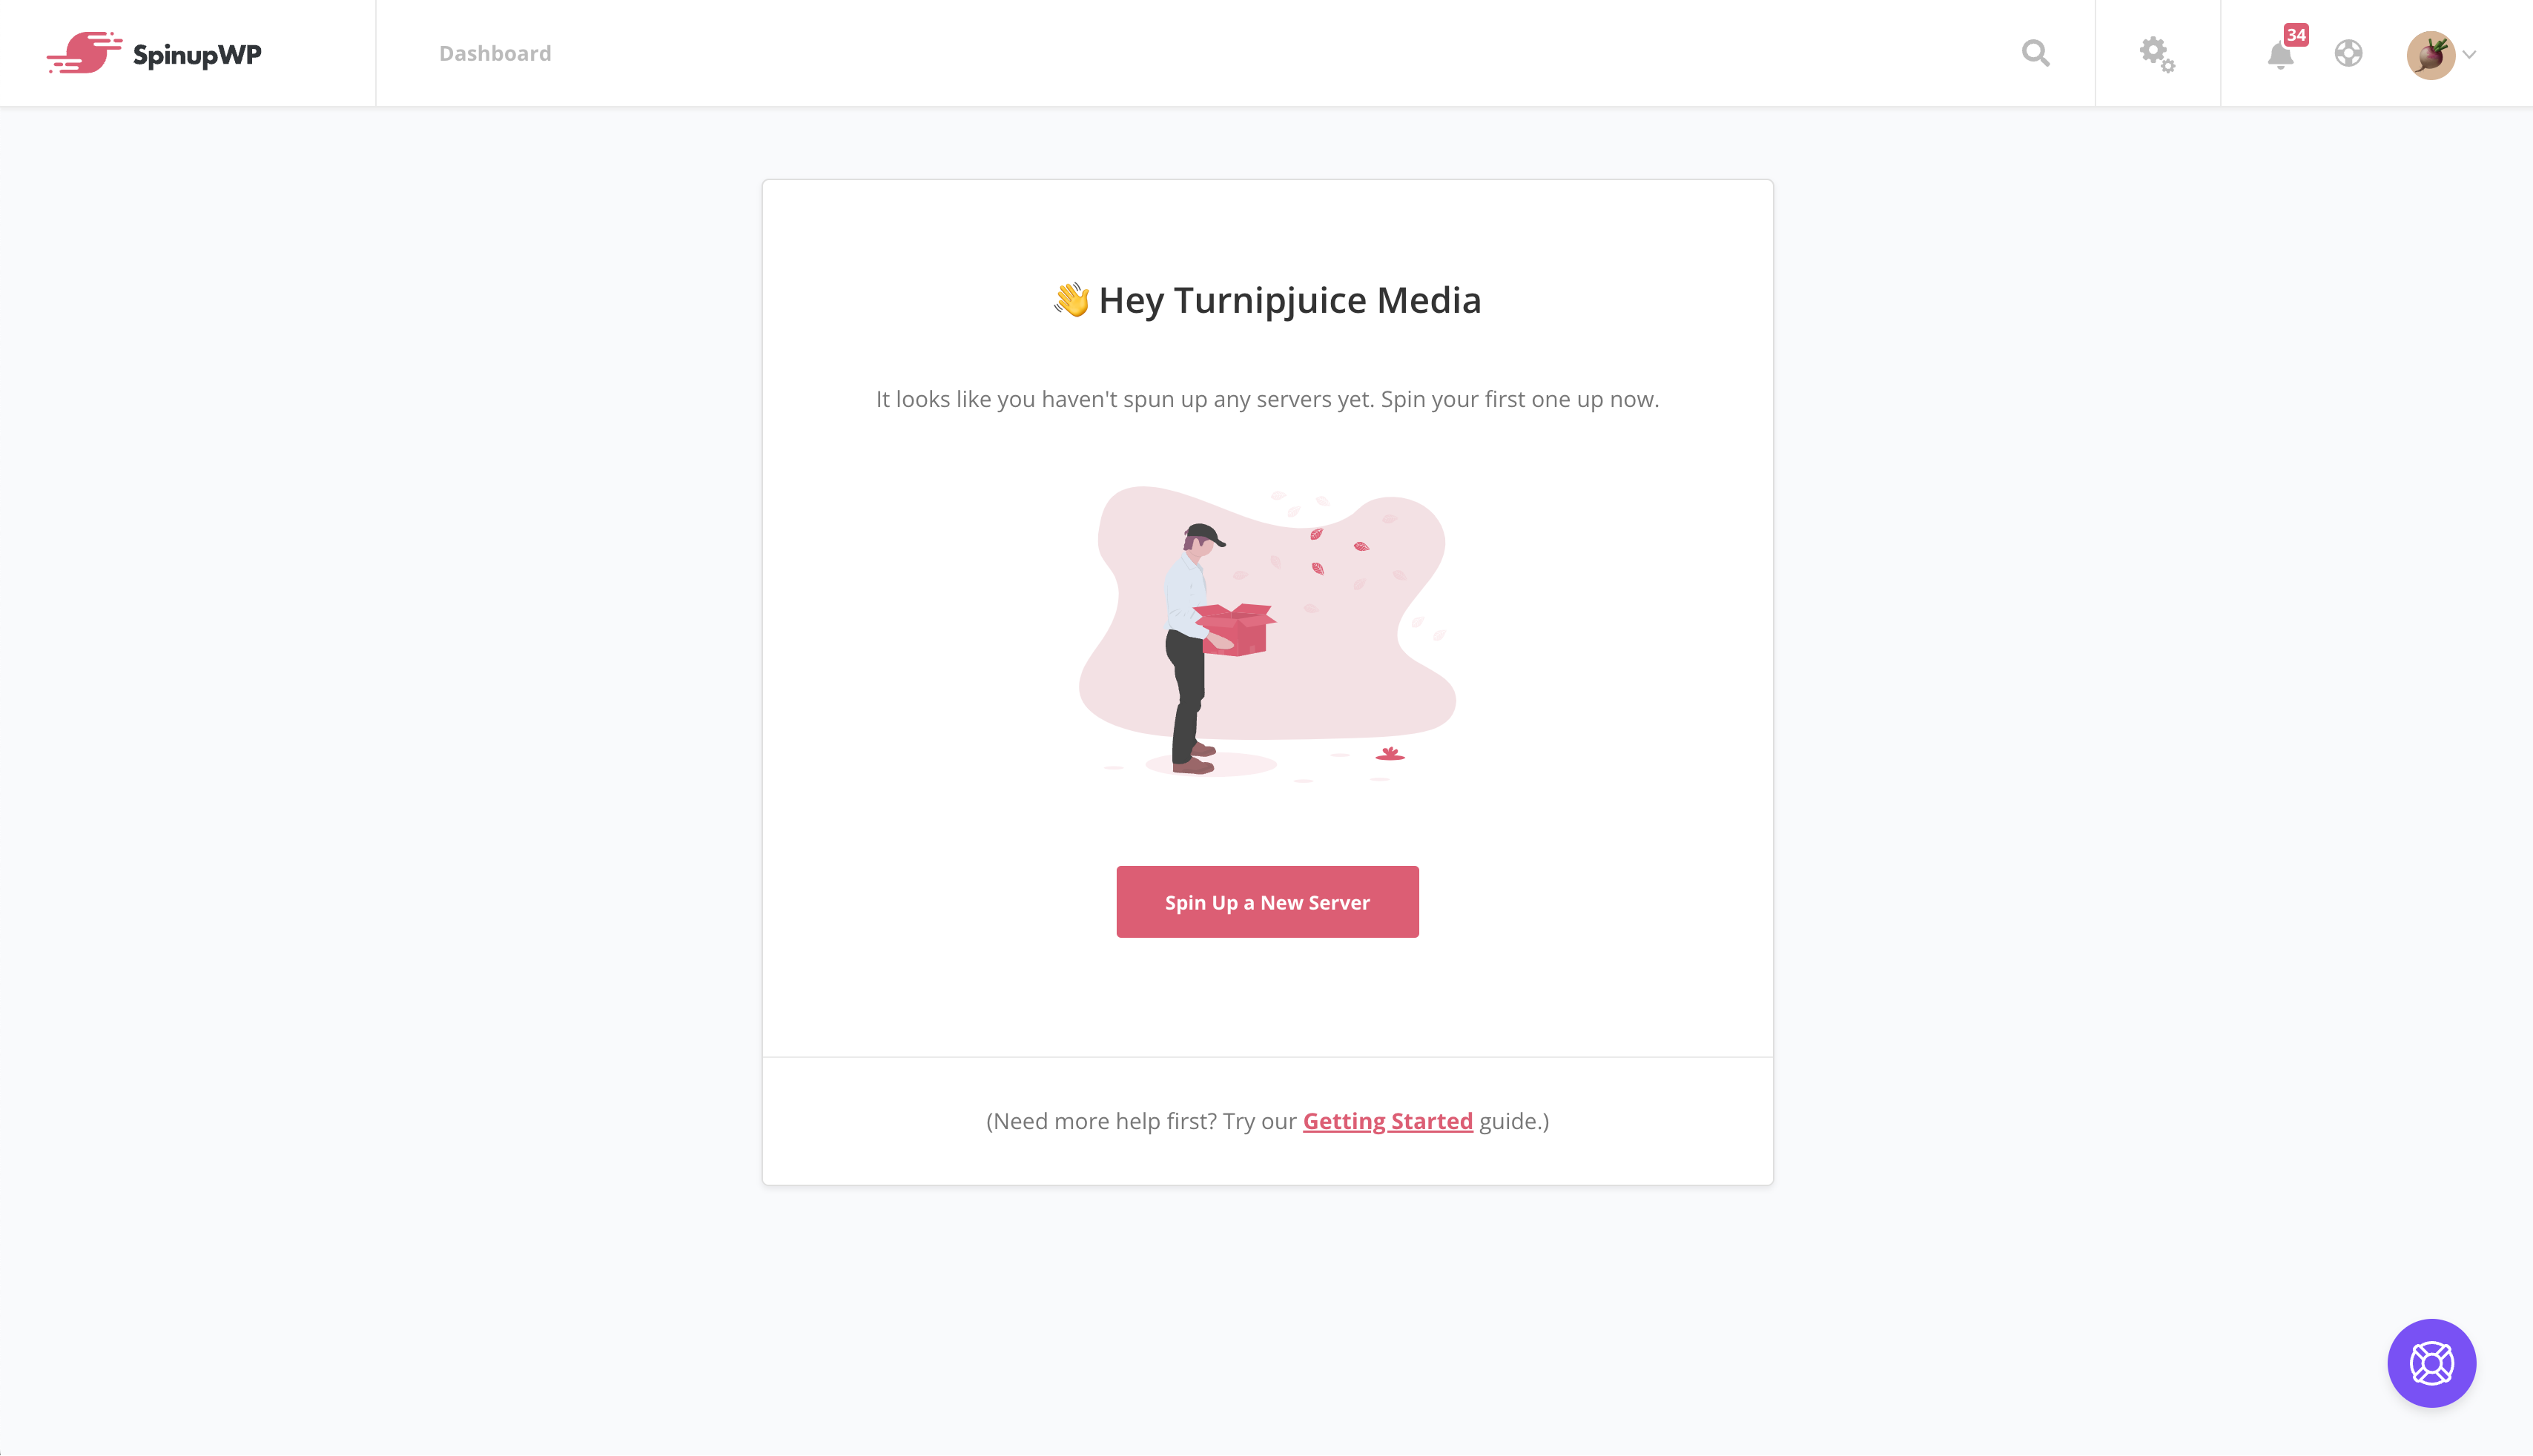Open the Dashboard navigation item
This screenshot has height=1456, width=2533.
495,53
